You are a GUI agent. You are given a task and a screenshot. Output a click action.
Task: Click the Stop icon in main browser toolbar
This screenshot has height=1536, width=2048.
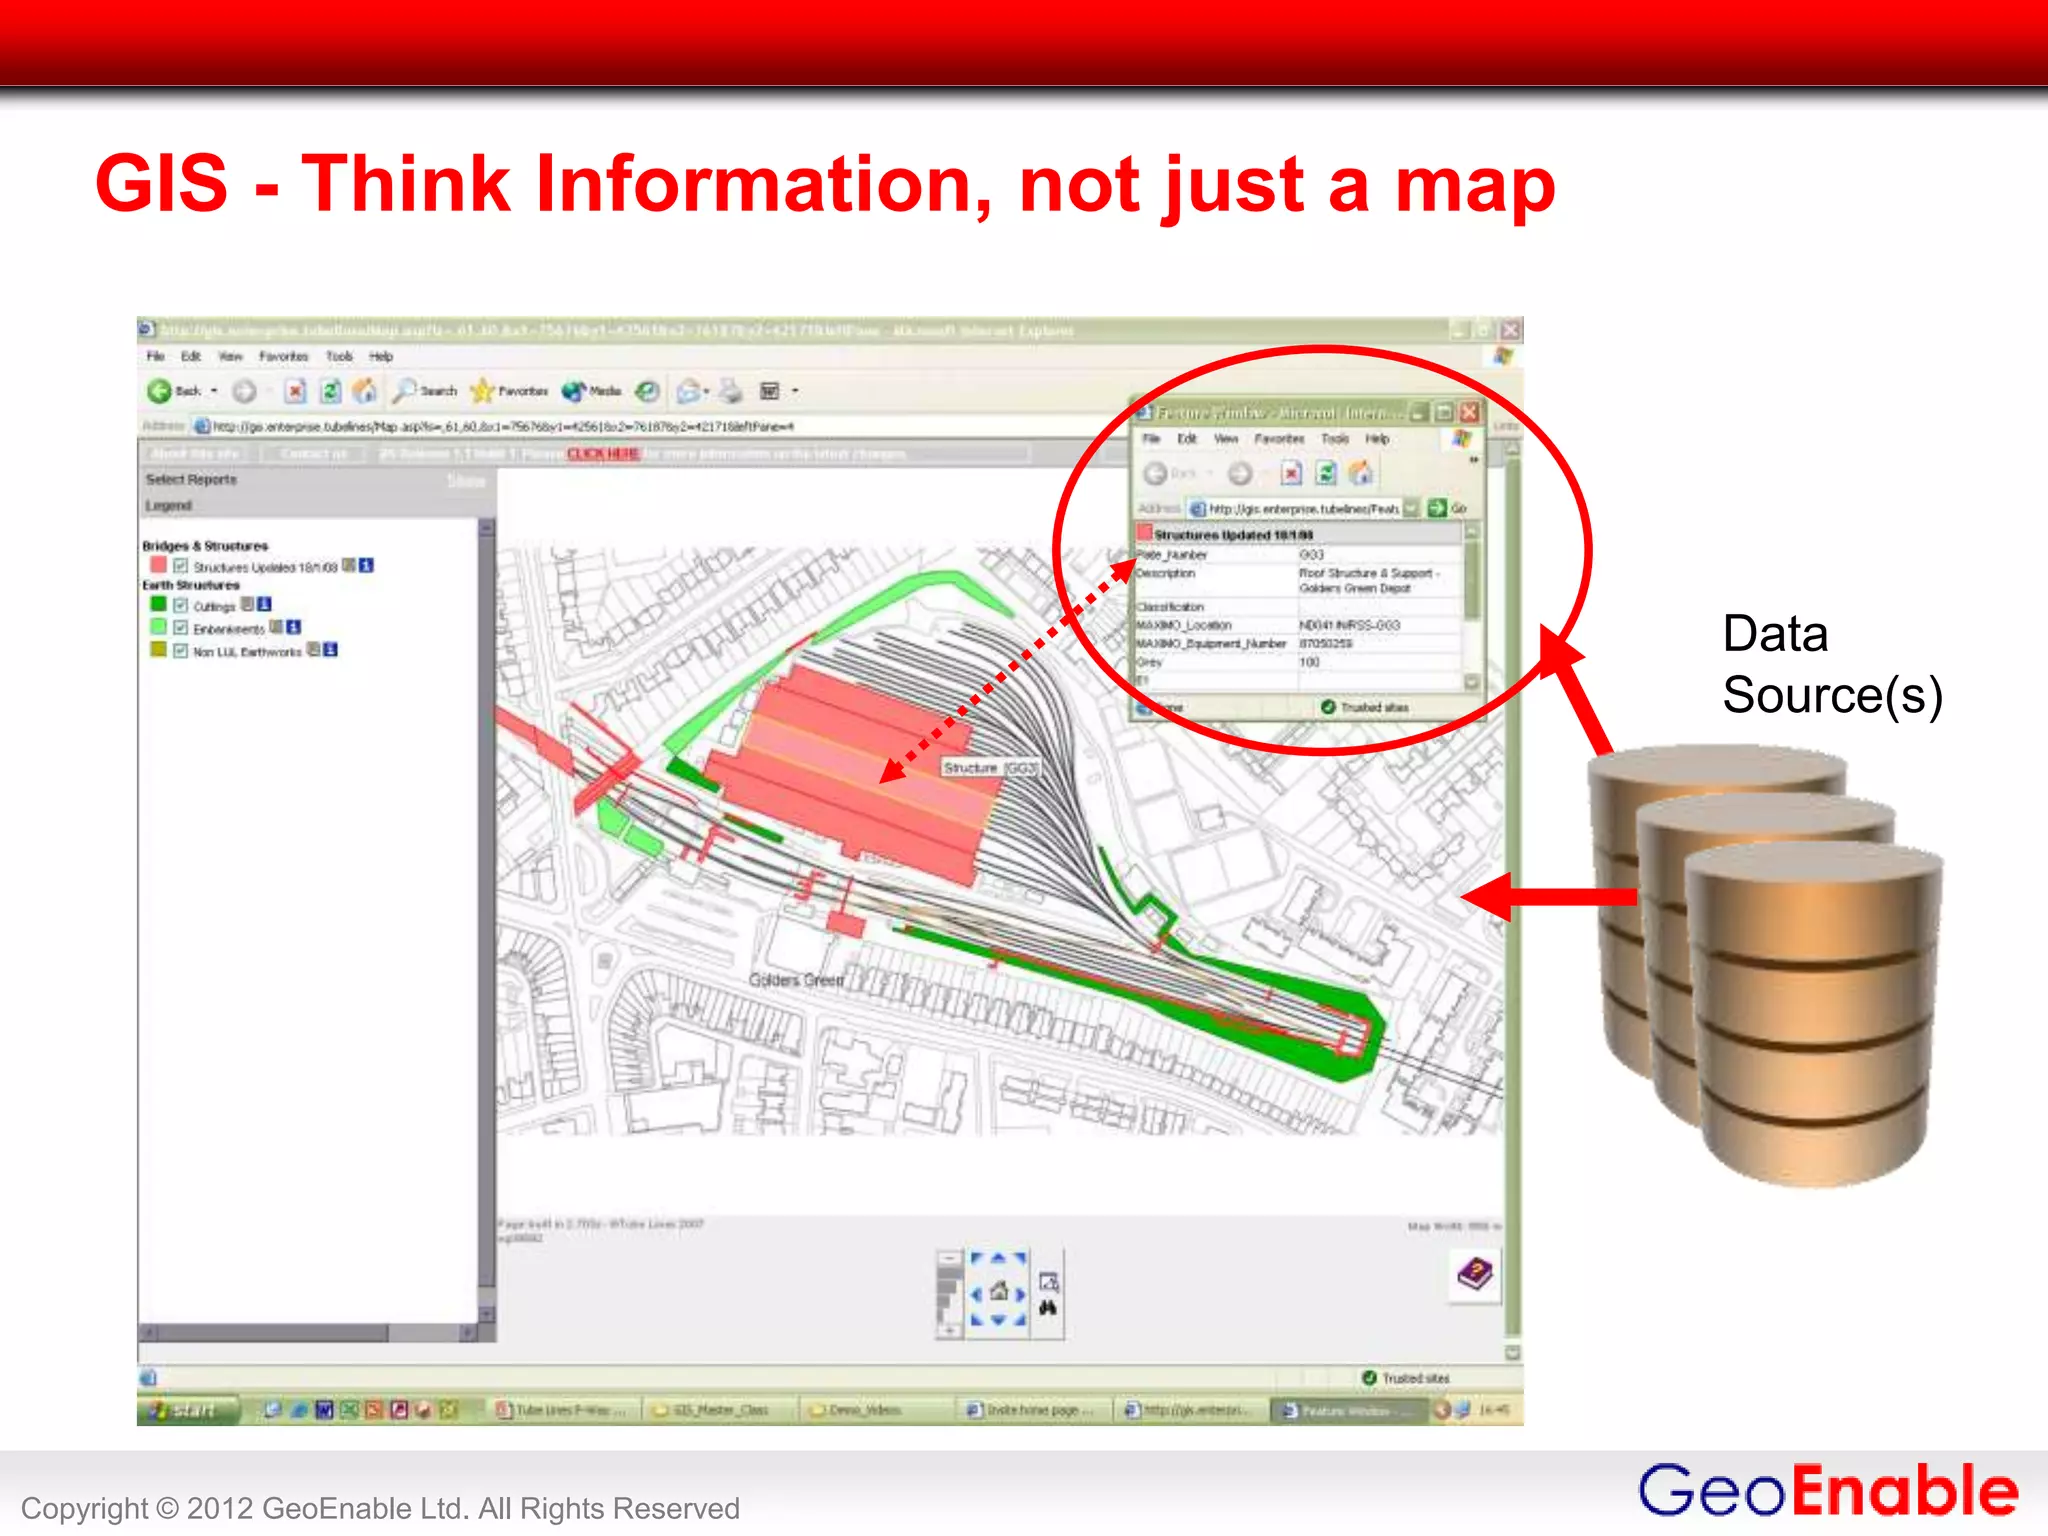[x=295, y=391]
